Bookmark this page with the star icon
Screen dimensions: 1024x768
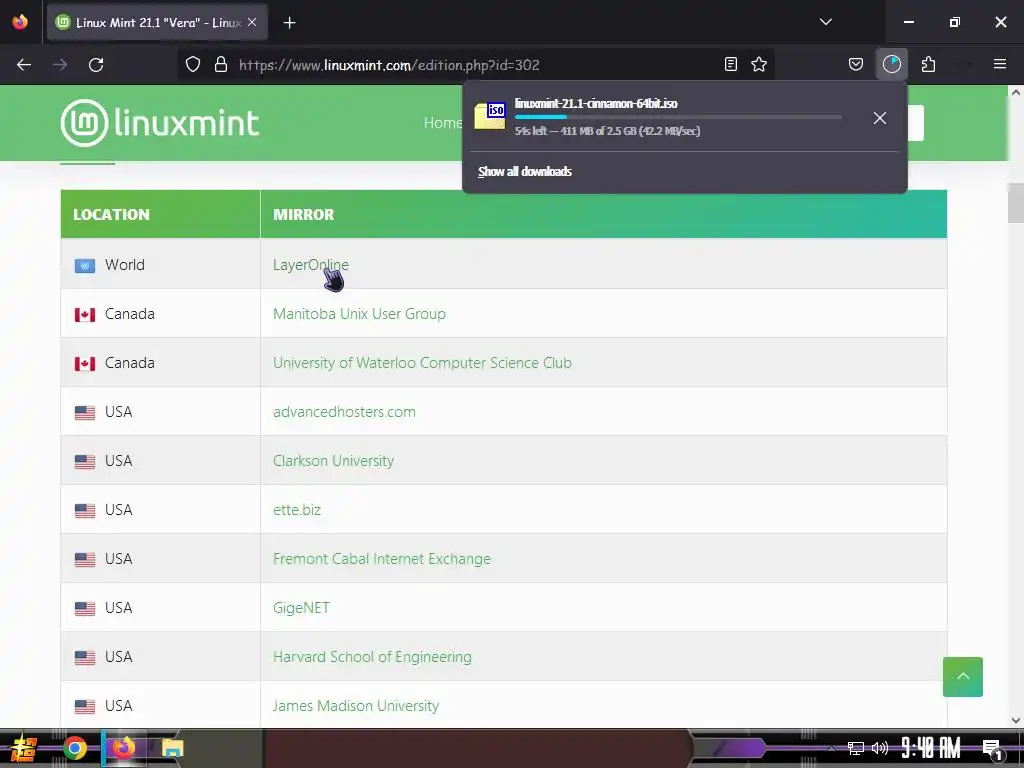click(x=759, y=64)
